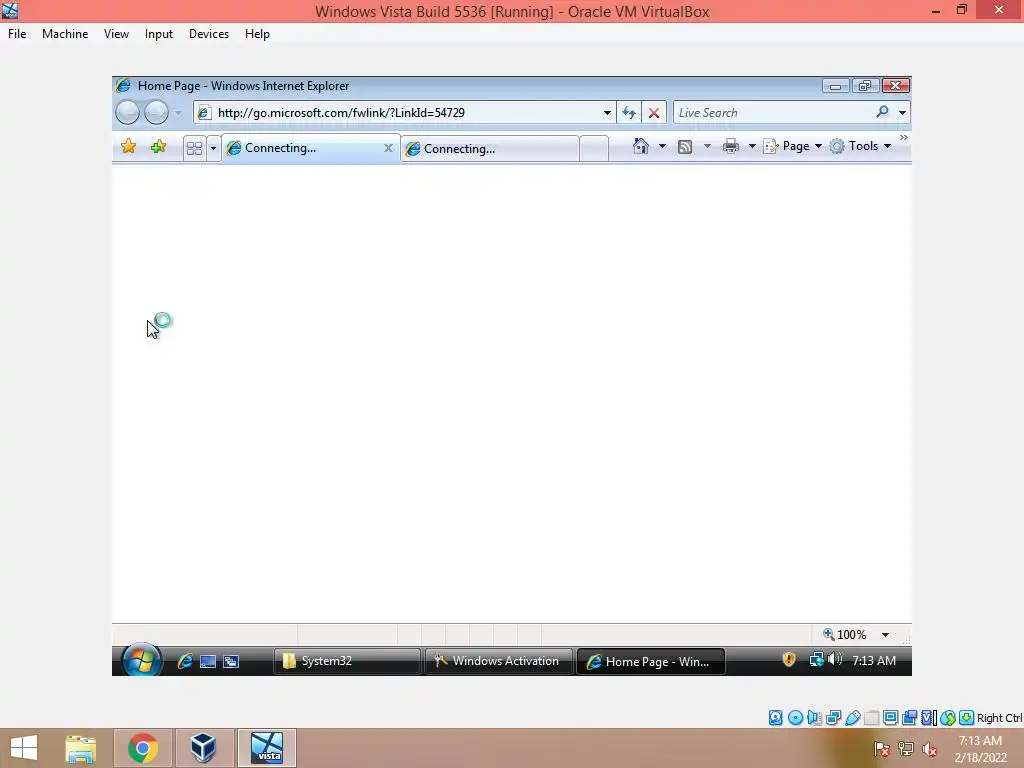The width and height of the screenshot is (1024, 768).
Task: Switch to Windows Activation taskbar button
Action: 499,661
